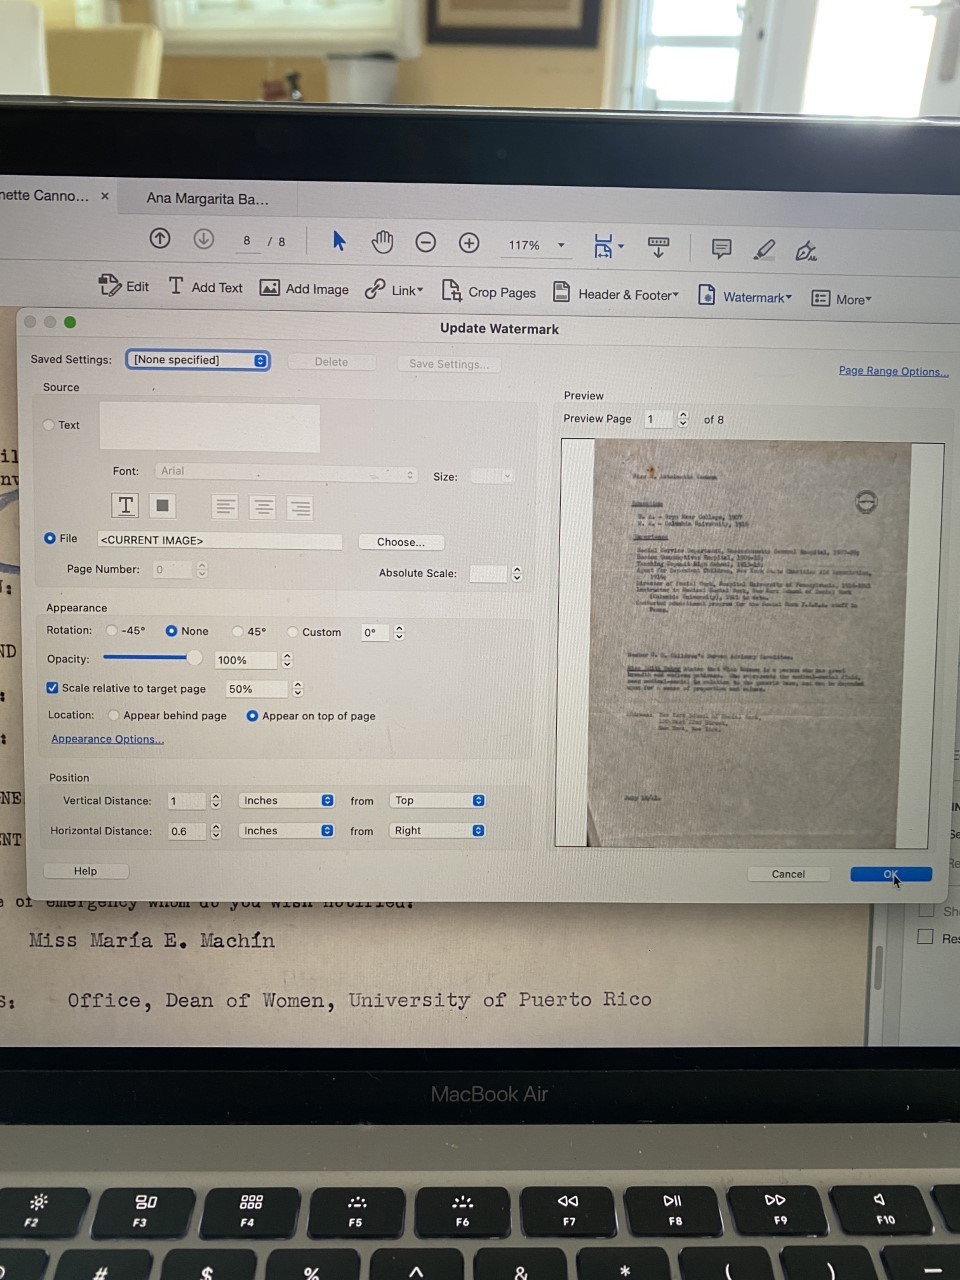
Task: Expand the horizontal distance from Right dropdown
Action: (x=438, y=830)
